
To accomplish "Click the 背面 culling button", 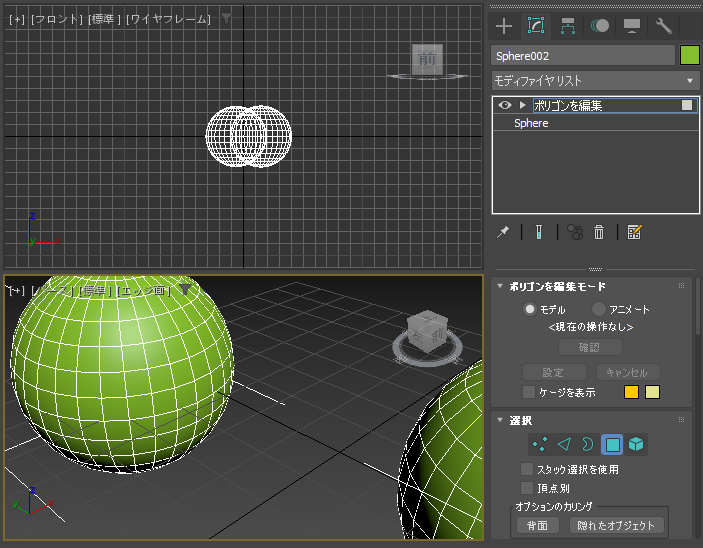I will [x=538, y=525].
